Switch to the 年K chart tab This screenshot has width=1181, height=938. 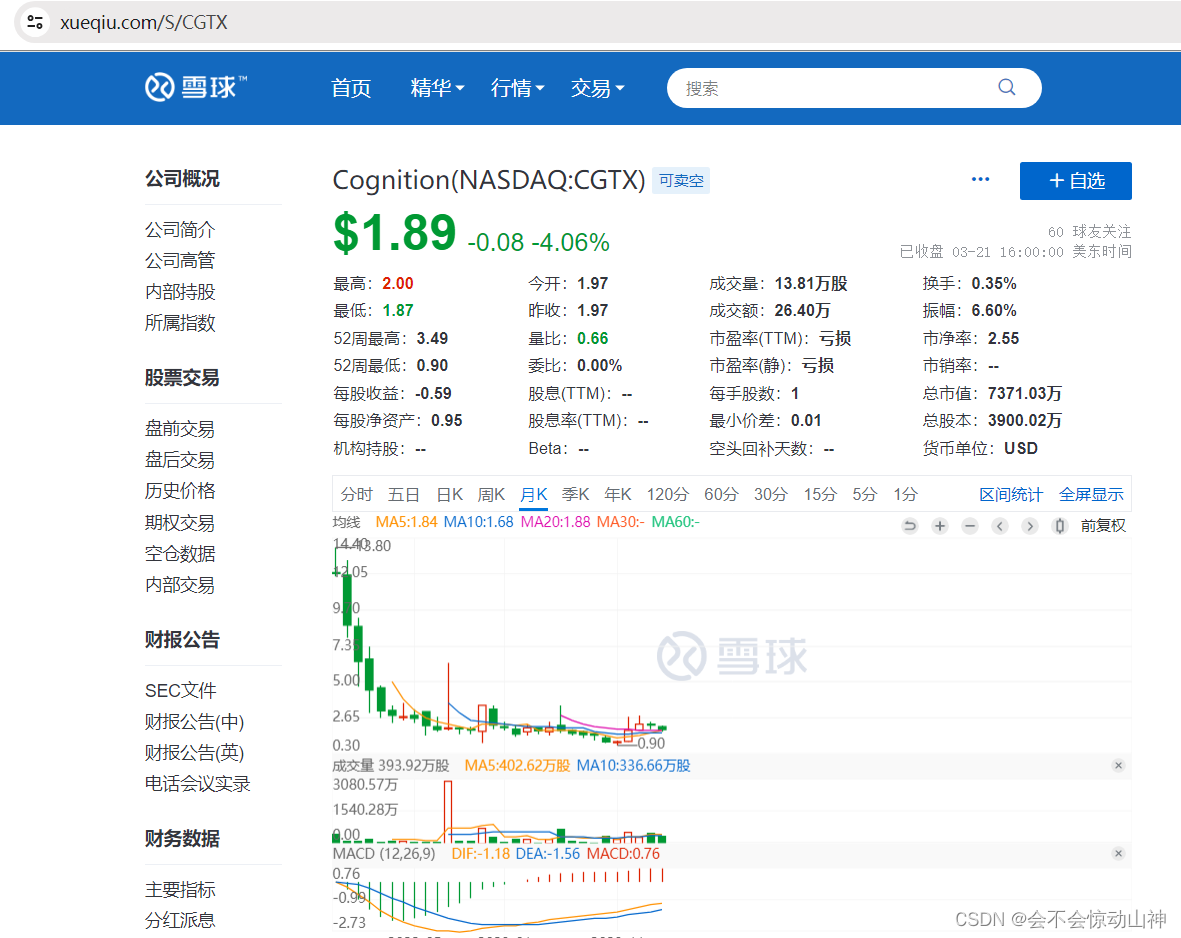tap(618, 494)
